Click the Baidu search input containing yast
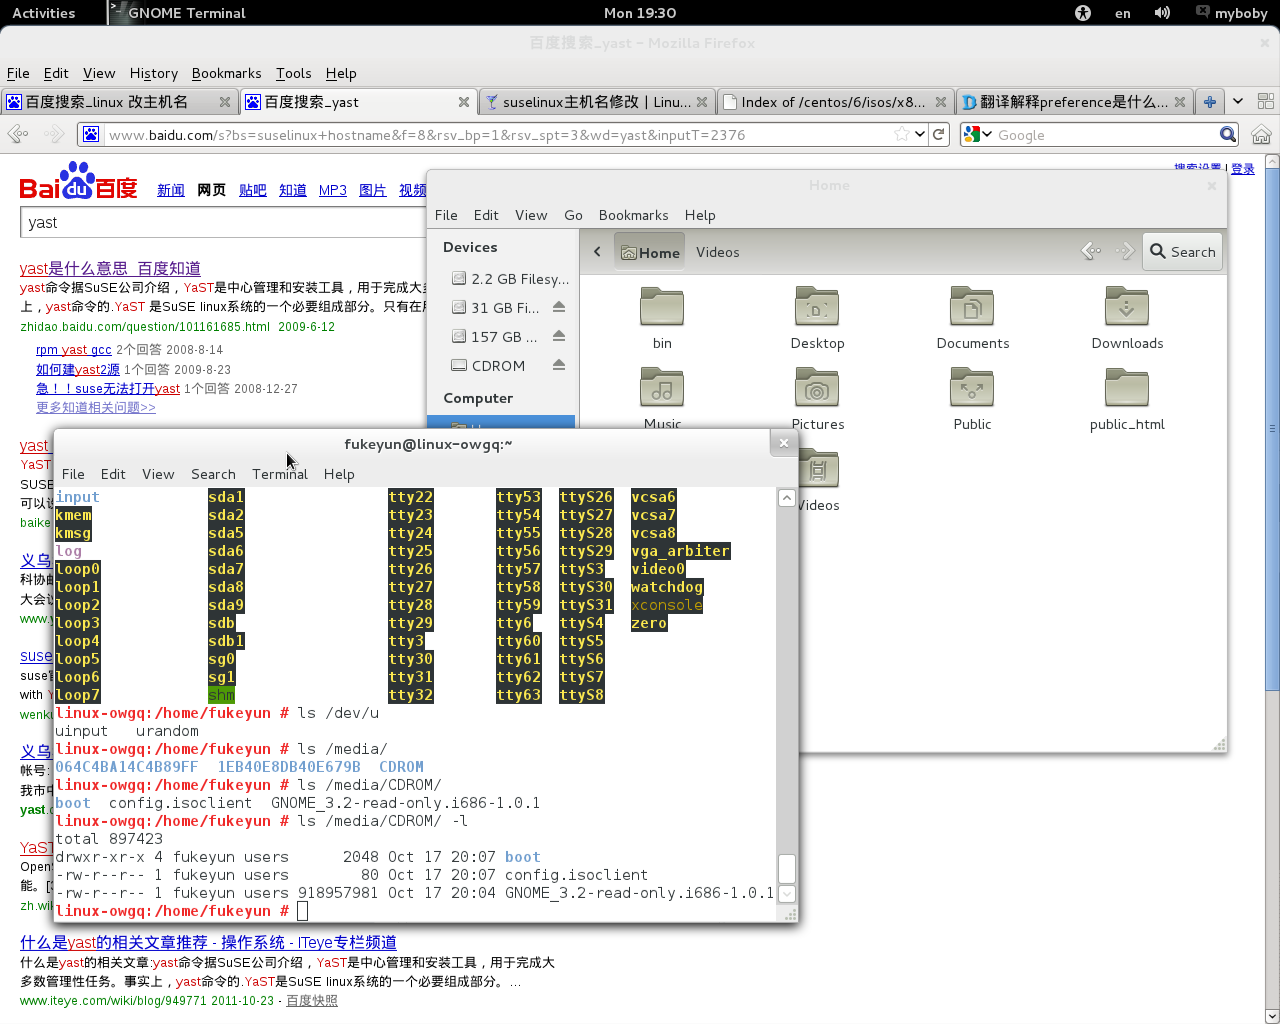 pos(222,222)
